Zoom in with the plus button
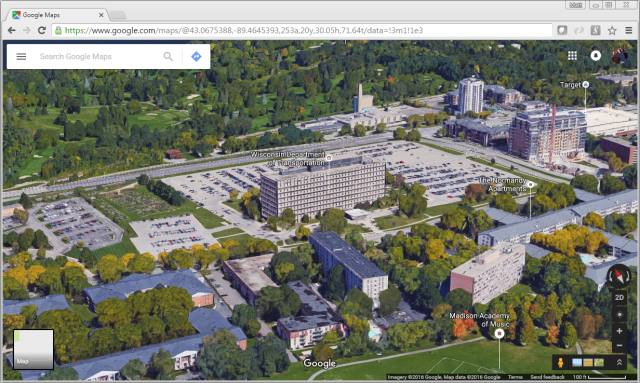Screen dimensions: 640x383 click(x=619, y=331)
